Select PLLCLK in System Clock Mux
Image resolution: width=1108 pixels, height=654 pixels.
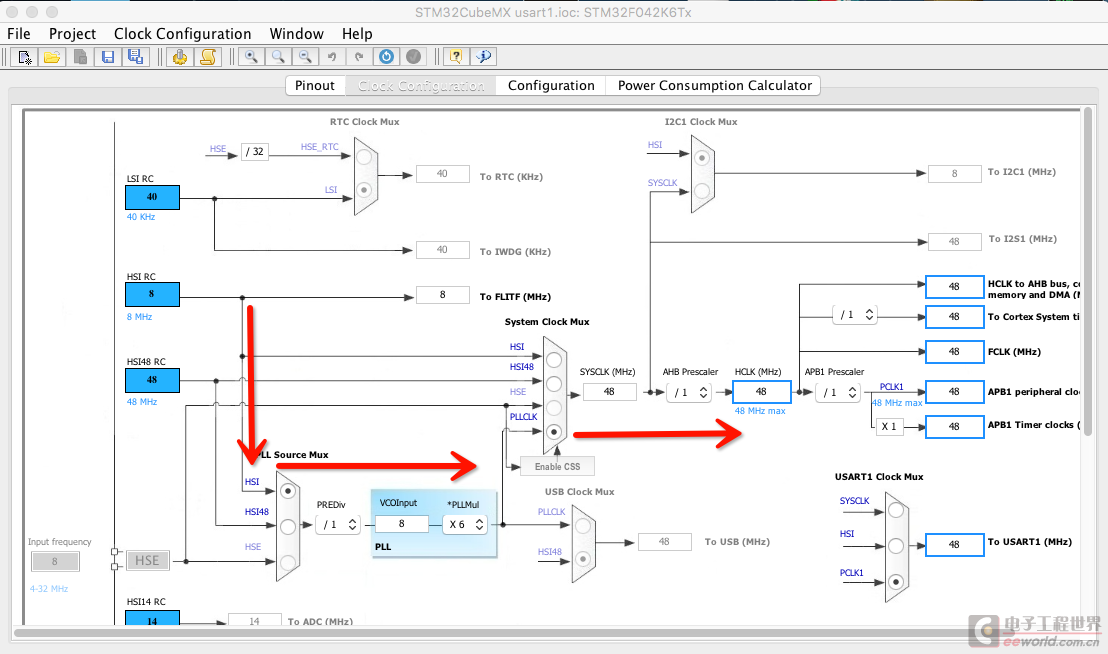pyautogui.click(x=554, y=432)
